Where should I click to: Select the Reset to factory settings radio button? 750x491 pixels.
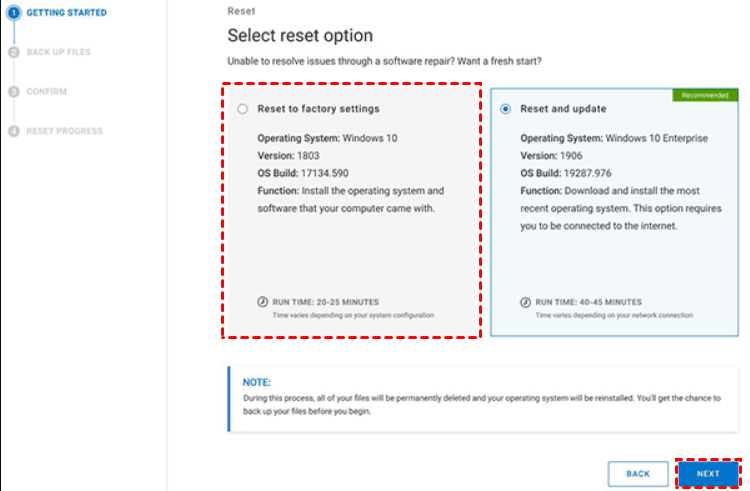[243, 109]
